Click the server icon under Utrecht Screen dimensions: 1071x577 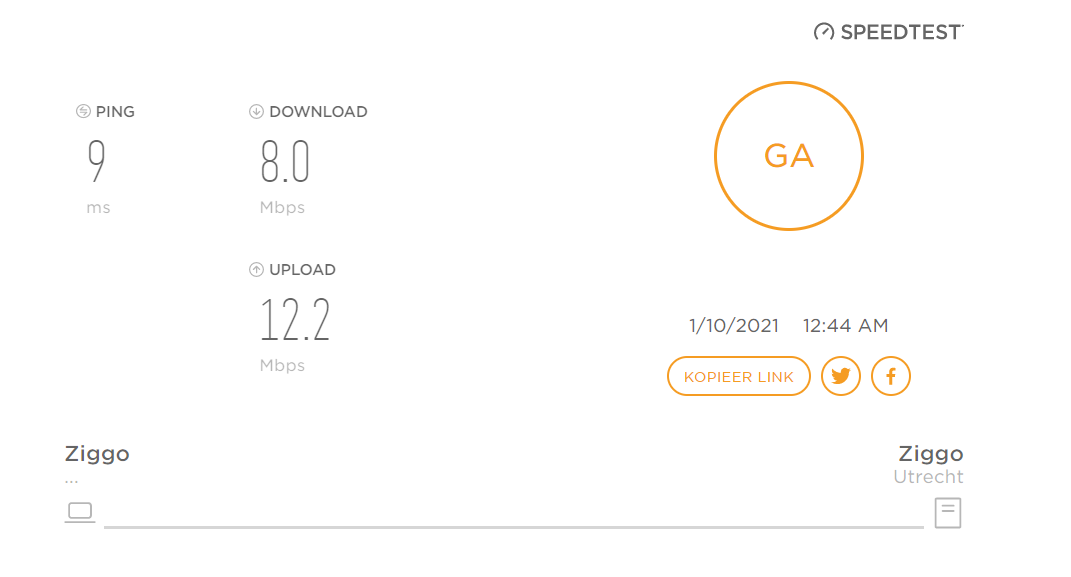click(x=948, y=513)
